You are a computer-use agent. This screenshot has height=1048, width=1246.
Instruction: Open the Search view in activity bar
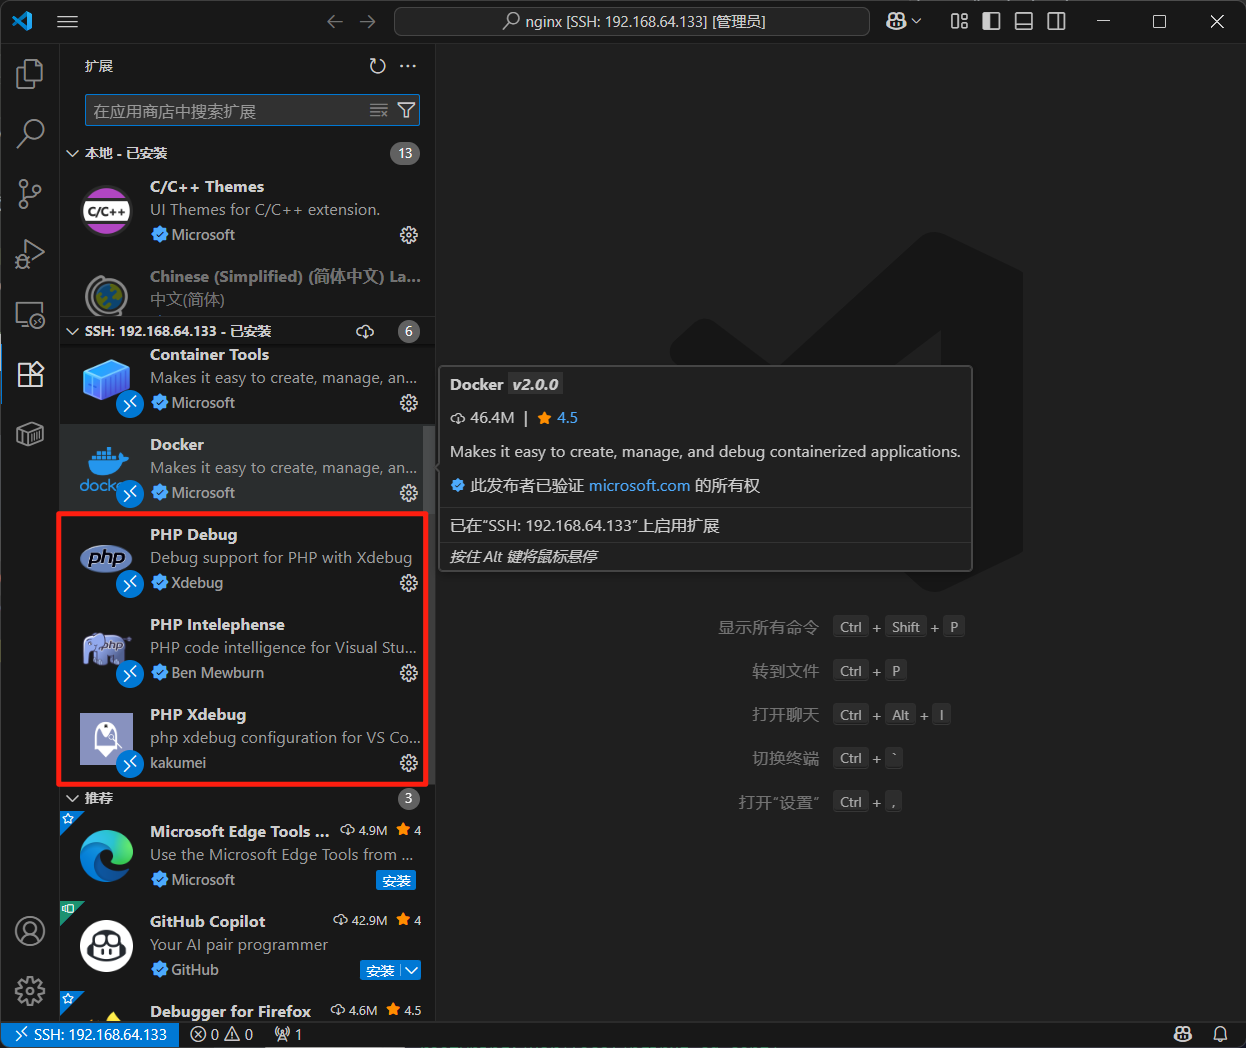[x=30, y=133]
